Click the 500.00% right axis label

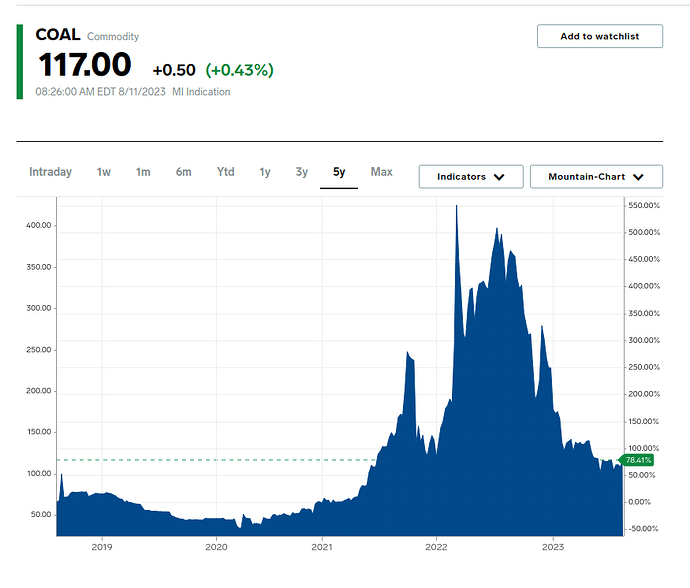[644, 232]
